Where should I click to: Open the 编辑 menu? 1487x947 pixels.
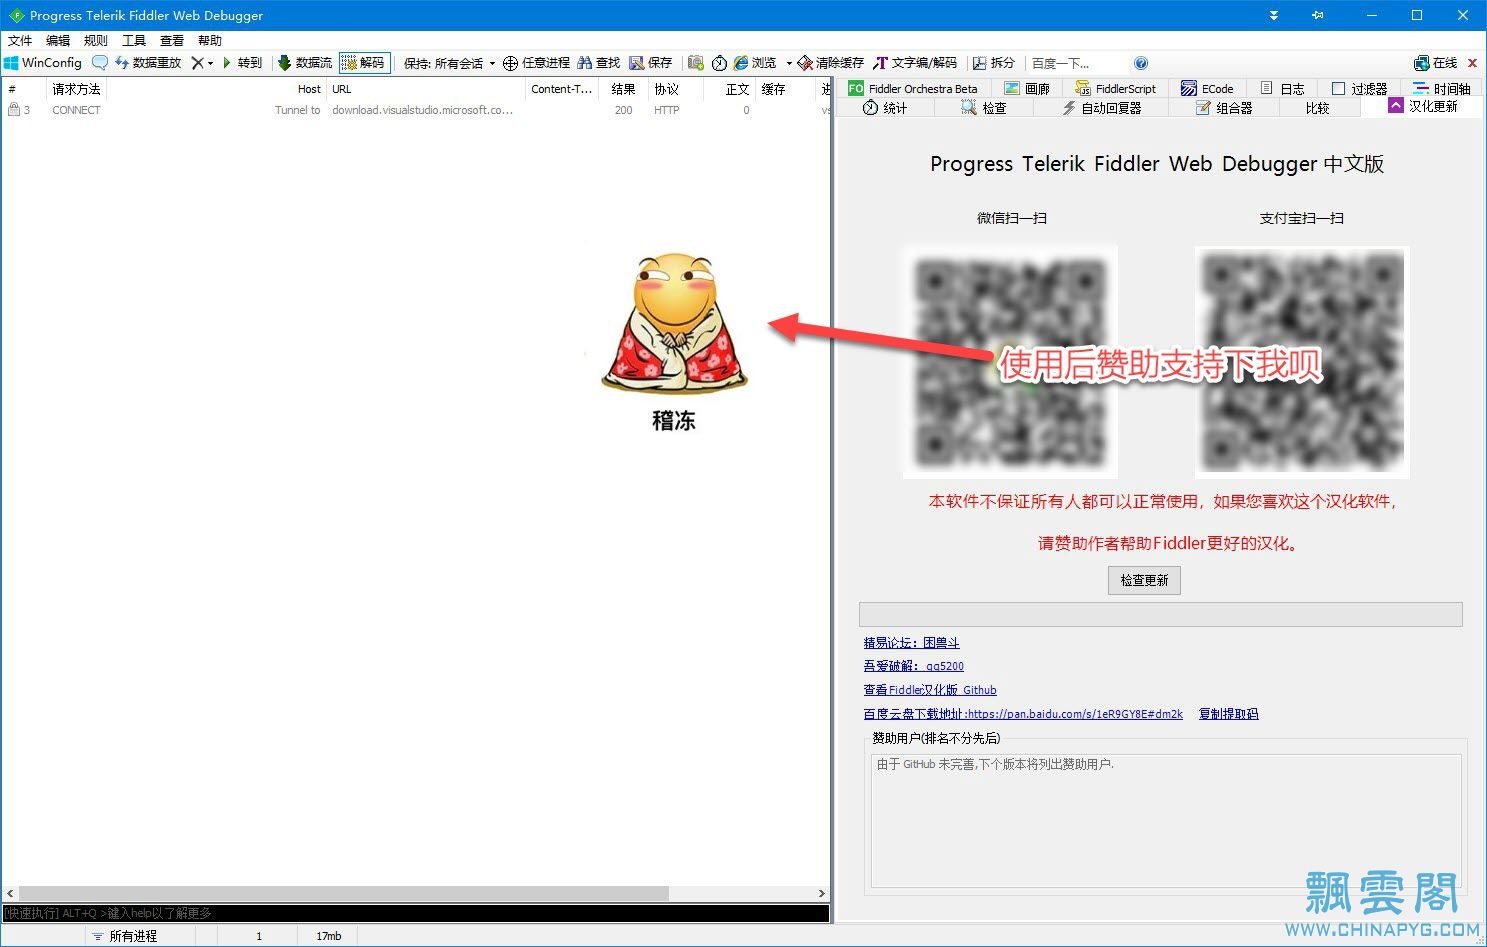coord(58,40)
